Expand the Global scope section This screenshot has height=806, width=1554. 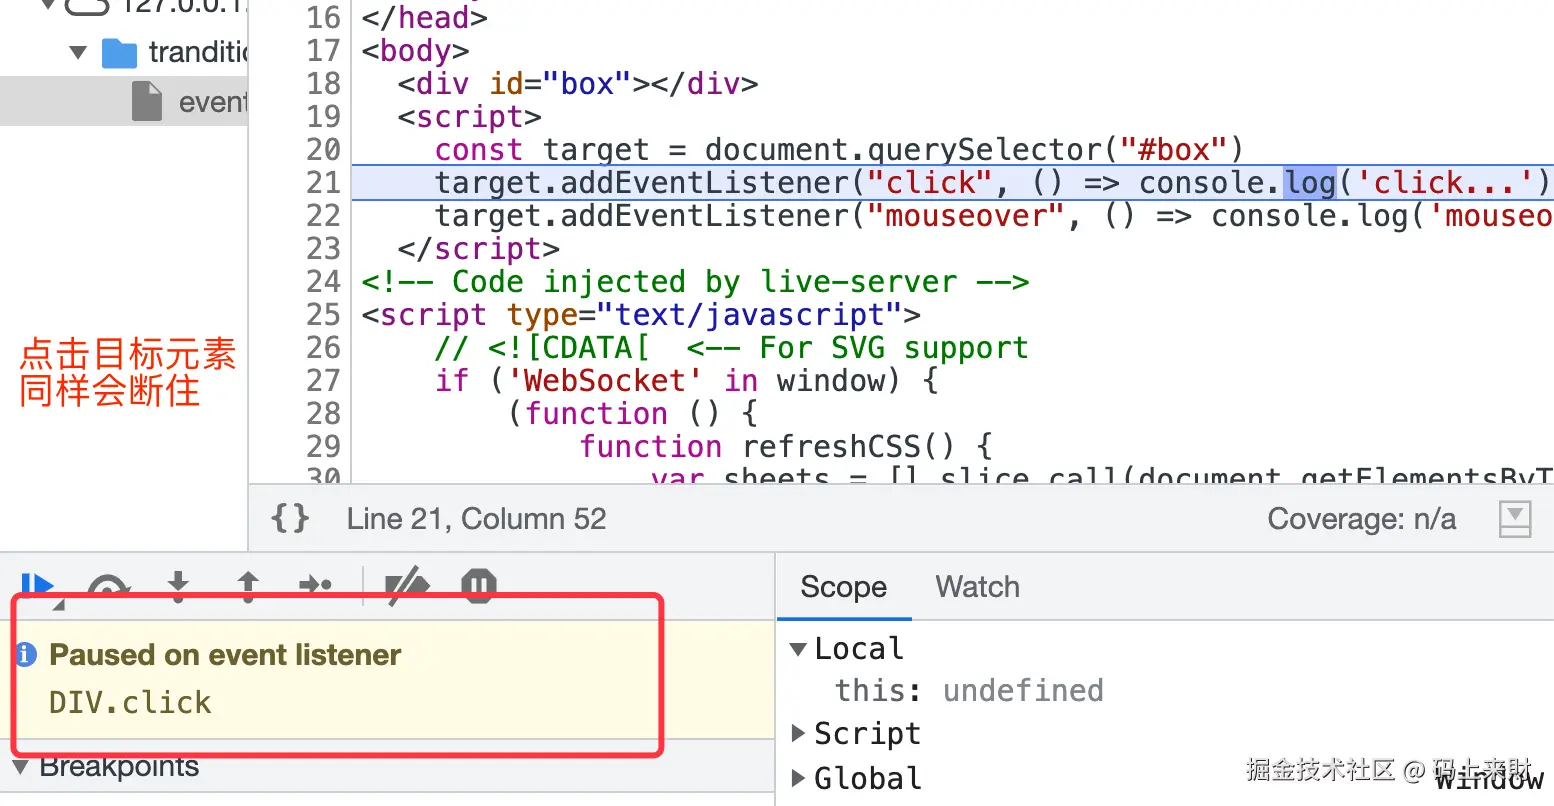point(798,778)
